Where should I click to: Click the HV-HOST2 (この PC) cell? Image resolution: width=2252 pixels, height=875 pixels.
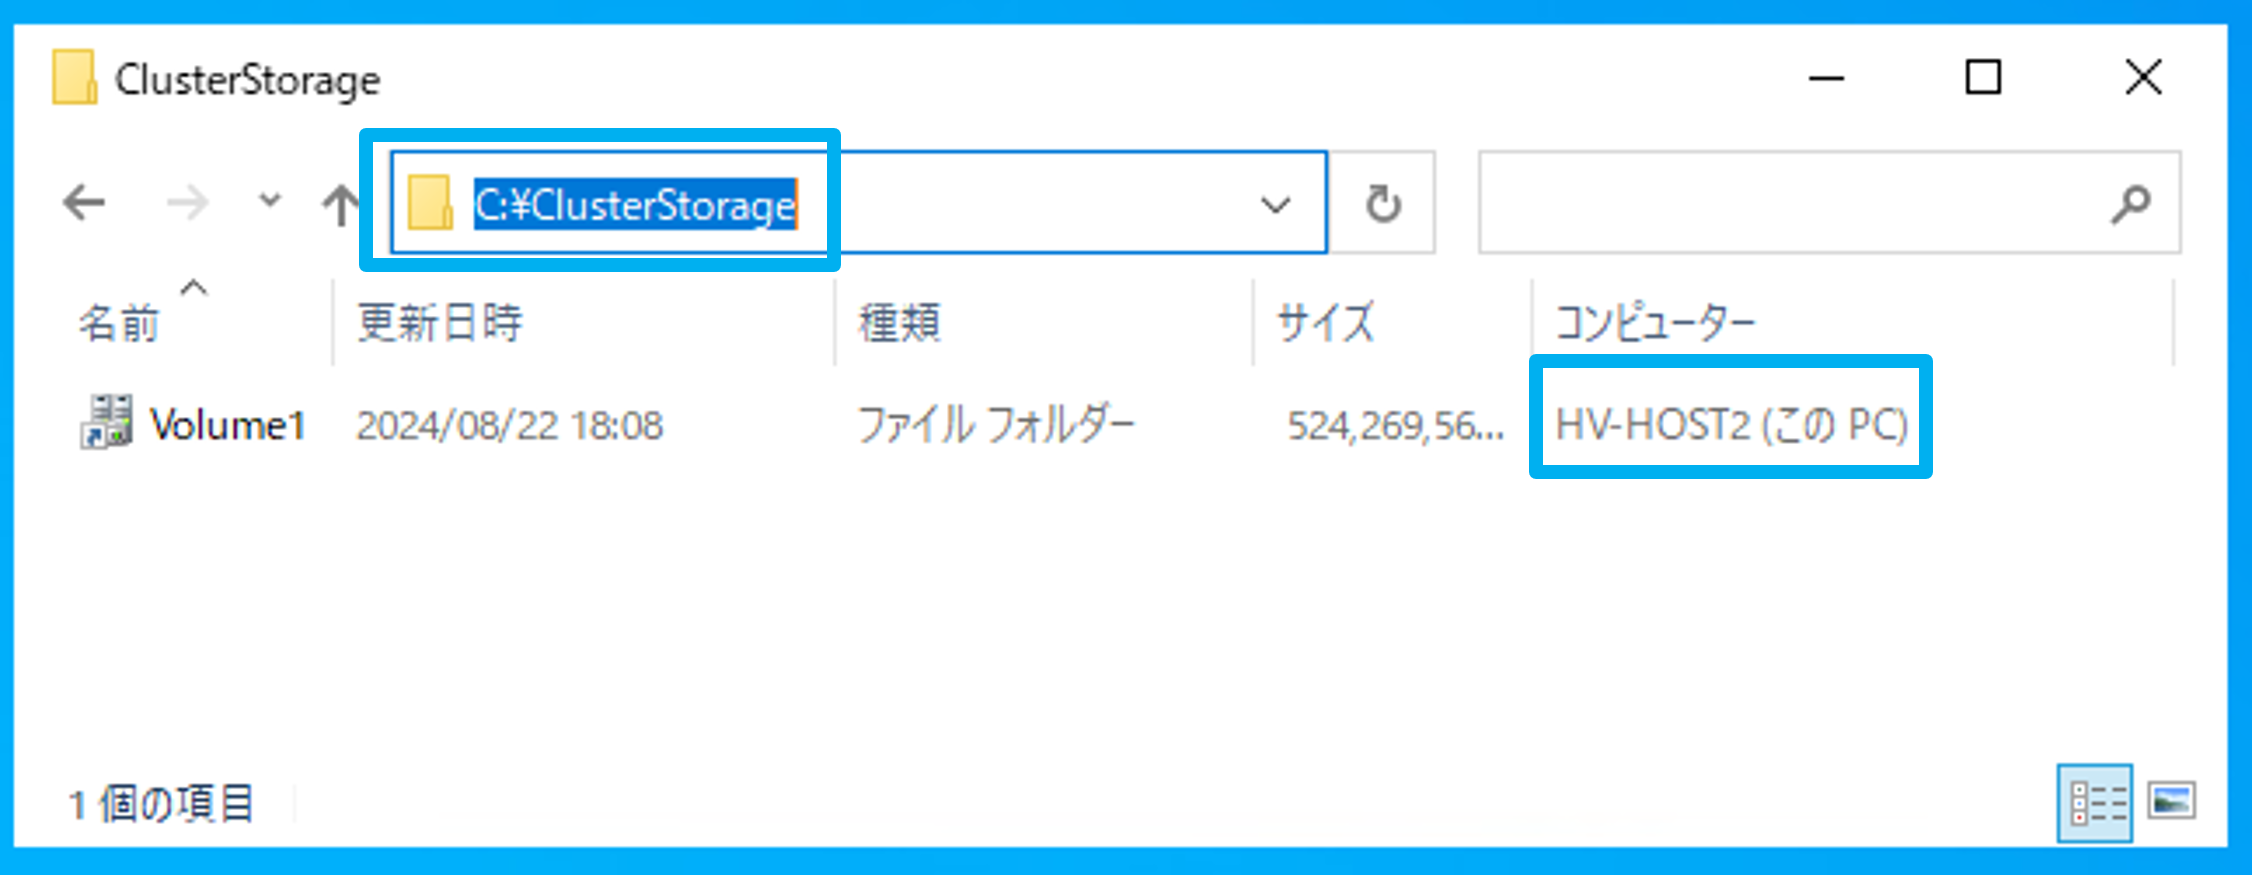(x=1732, y=425)
